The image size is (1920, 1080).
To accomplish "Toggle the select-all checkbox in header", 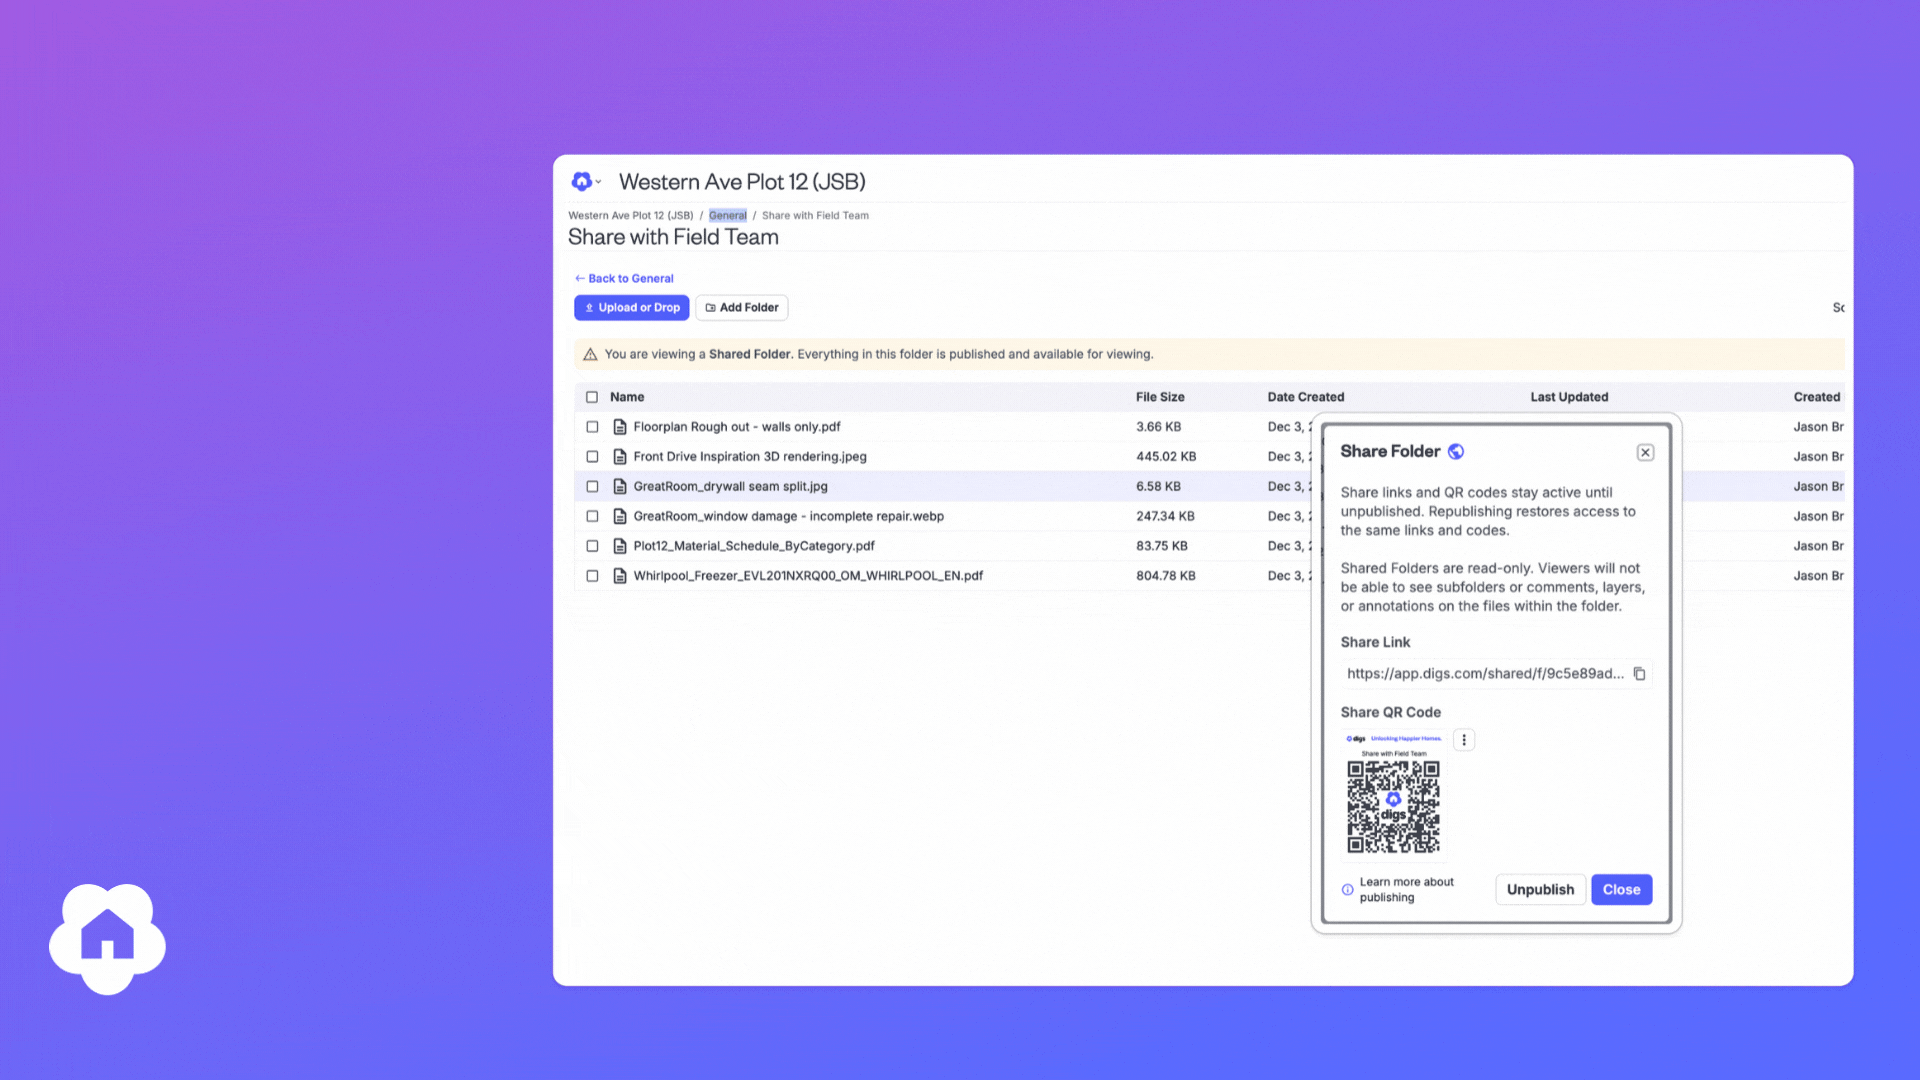I will point(592,397).
